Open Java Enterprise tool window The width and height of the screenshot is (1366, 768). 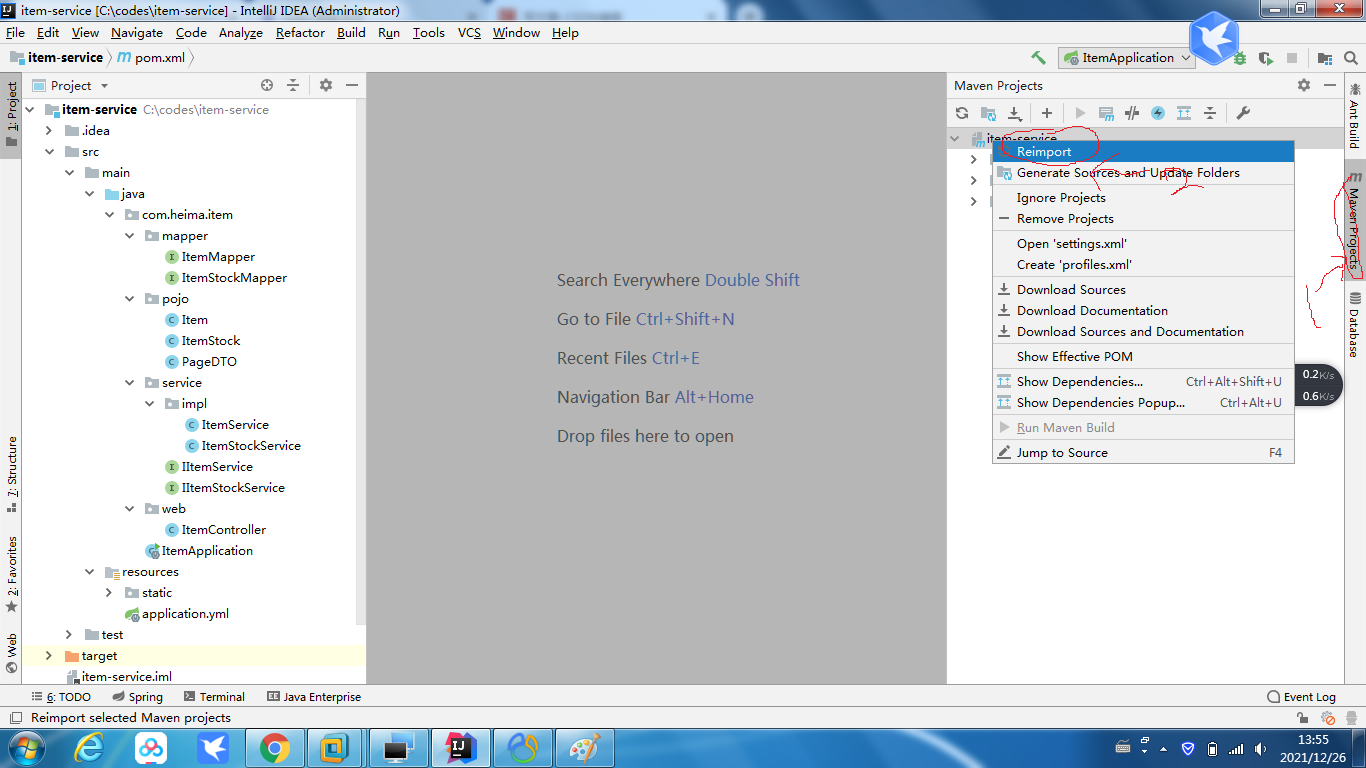pyautogui.click(x=314, y=697)
